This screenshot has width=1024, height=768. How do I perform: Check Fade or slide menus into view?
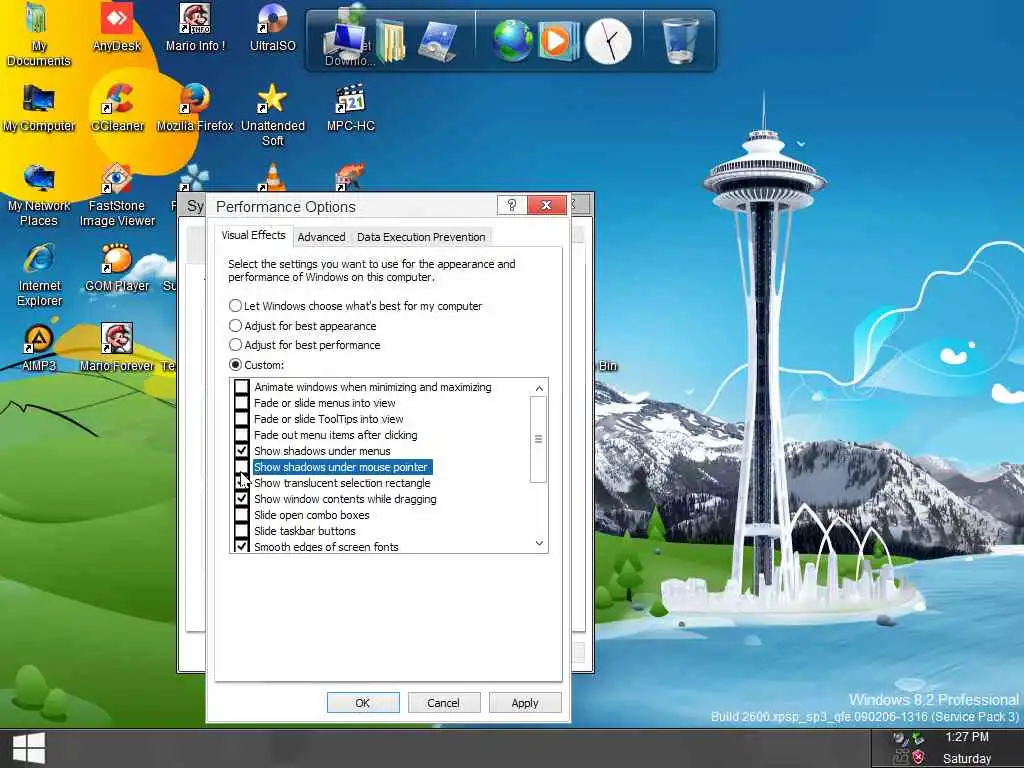(x=242, y=403)
